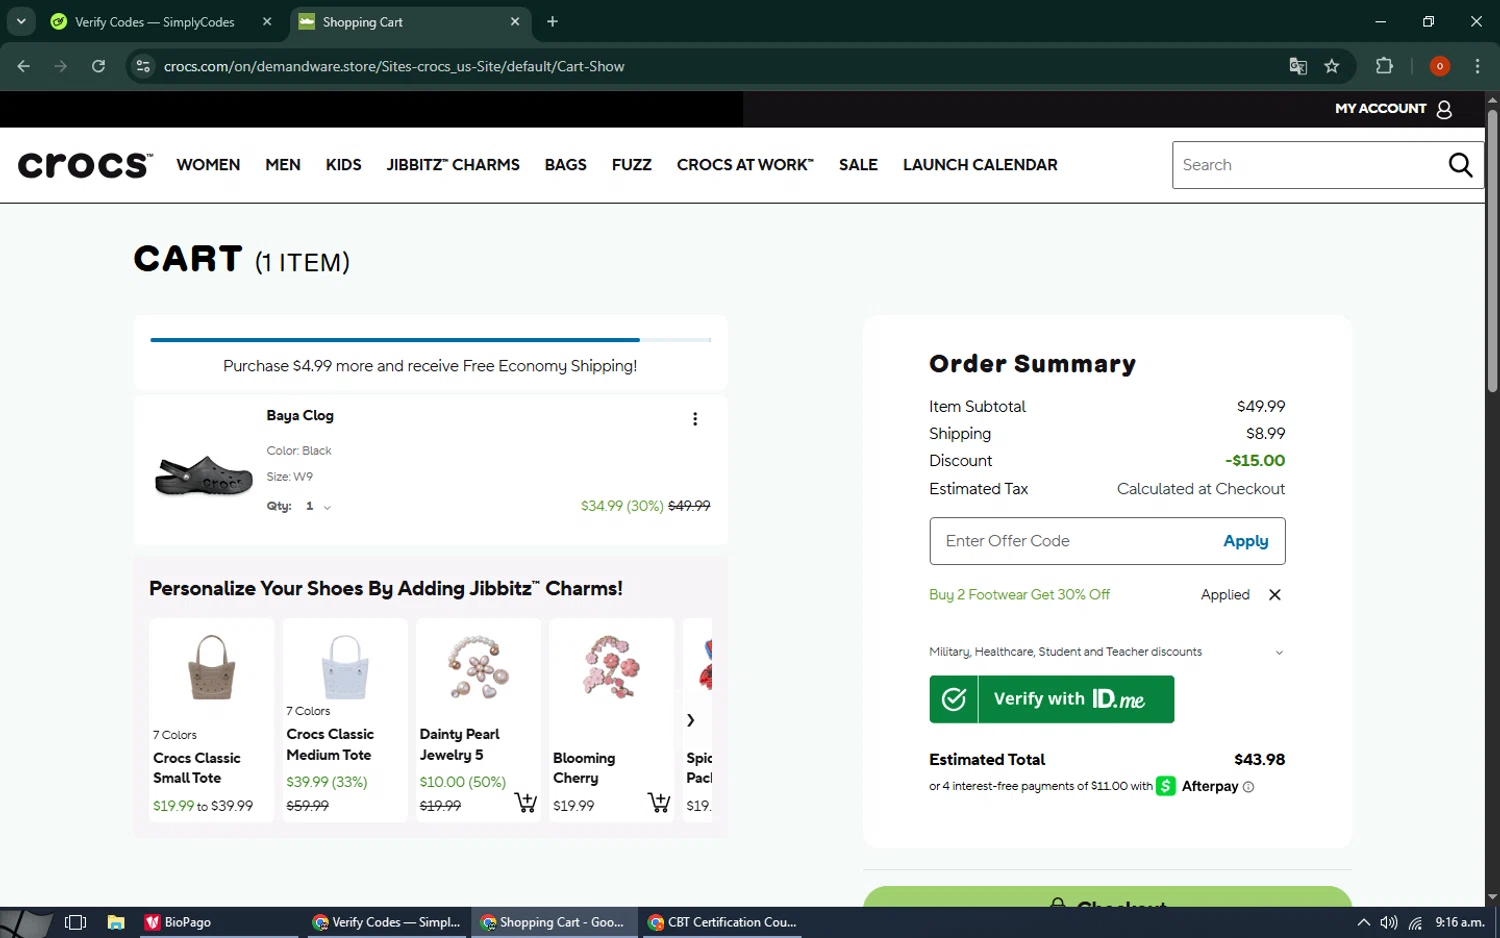
Task: Click browser forward arrow
Action: click(x=61, y=66)
